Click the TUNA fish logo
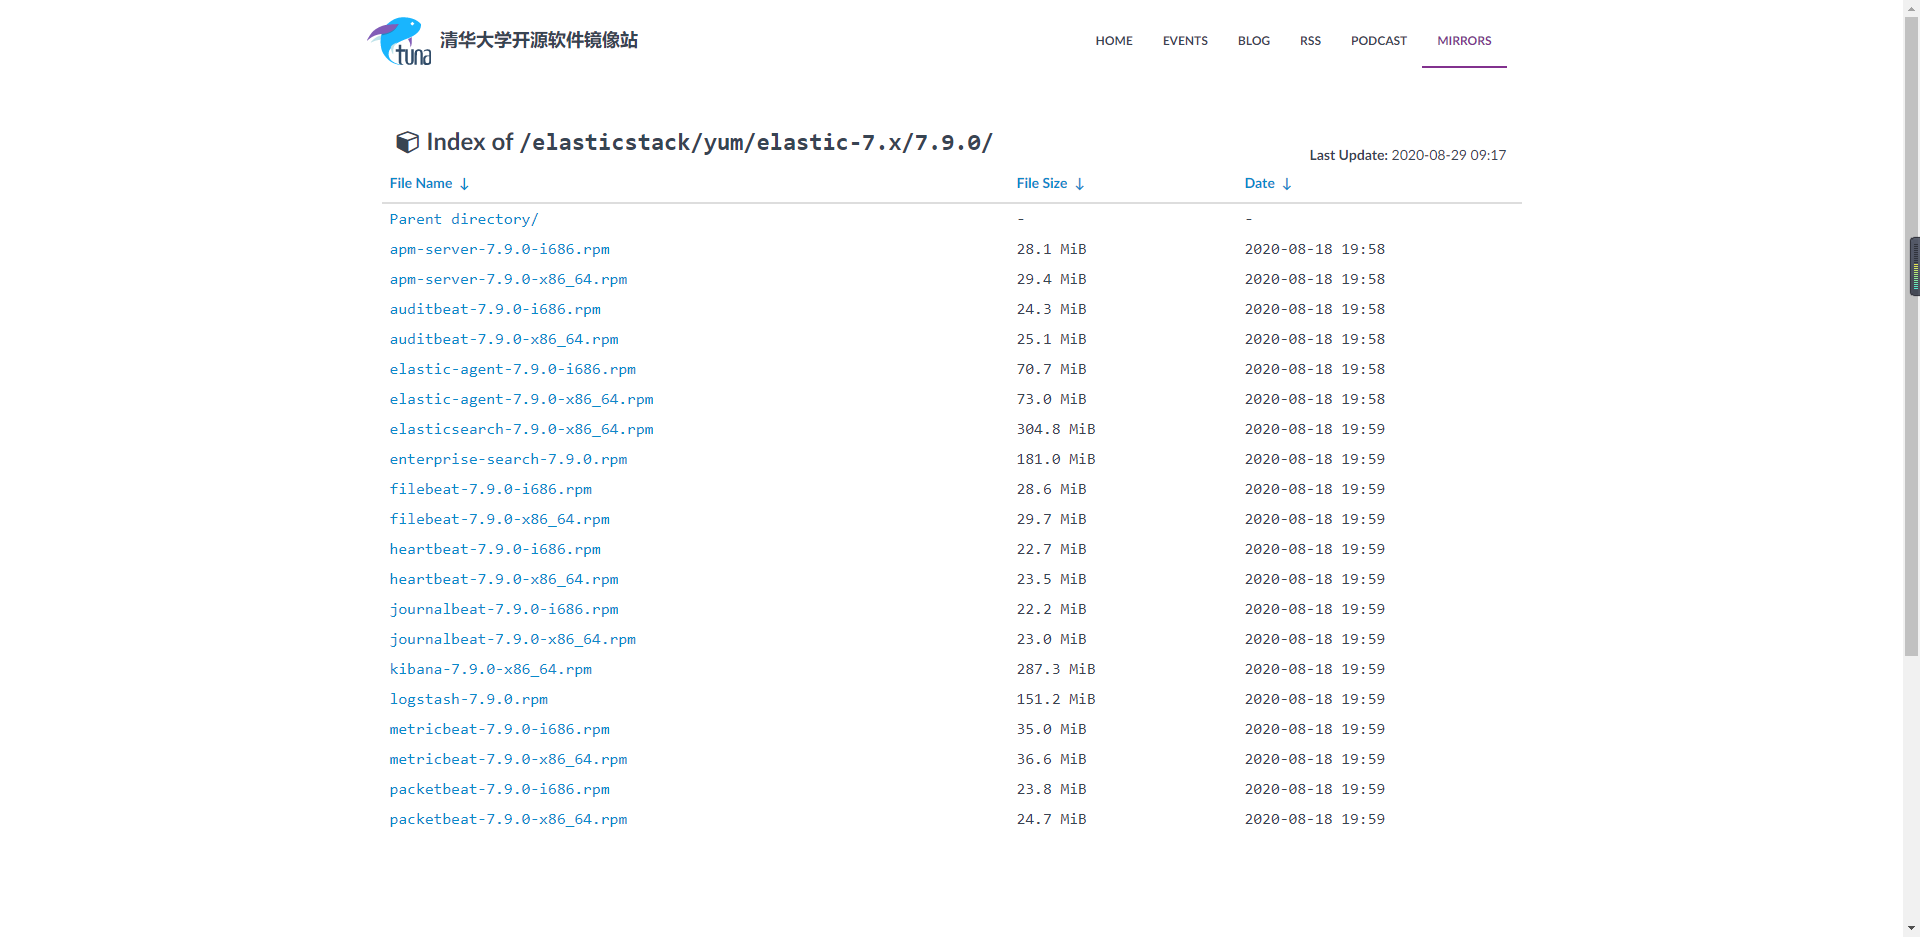This screenshot has height=937, width=1920. pyautogui.click(x=400, y=41)
